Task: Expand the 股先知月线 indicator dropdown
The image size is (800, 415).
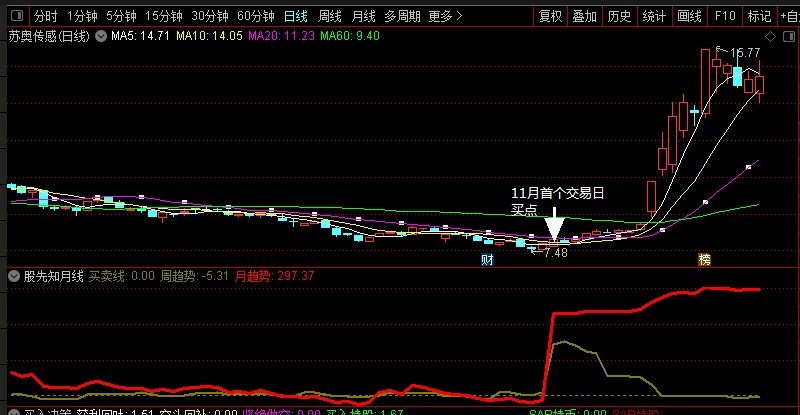Action: pyautogui.click(x=14, y=276)
